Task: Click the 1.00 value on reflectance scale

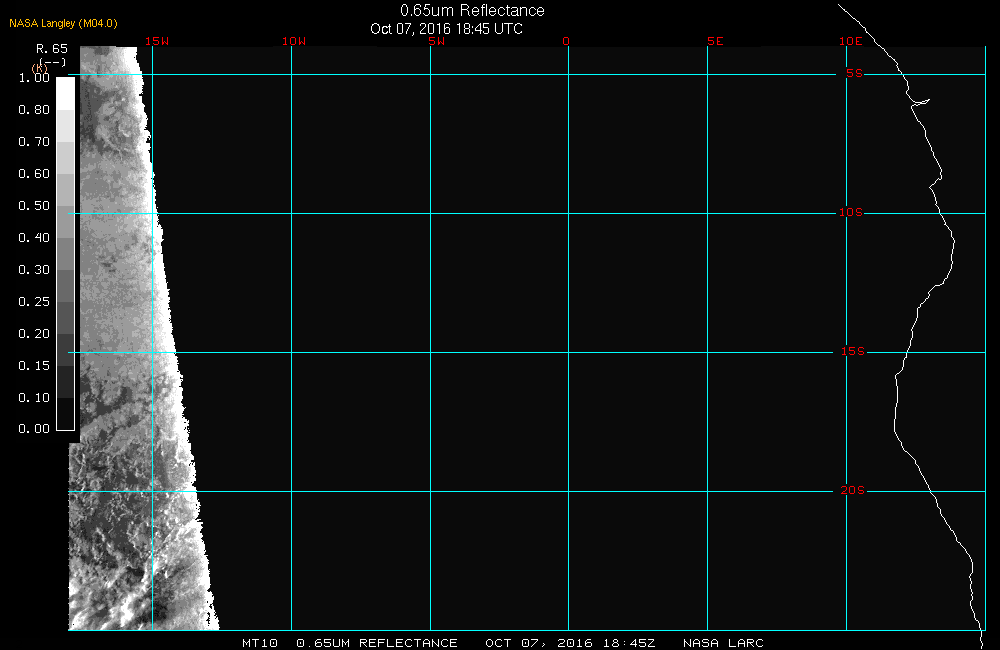Action: click(34, 78)
